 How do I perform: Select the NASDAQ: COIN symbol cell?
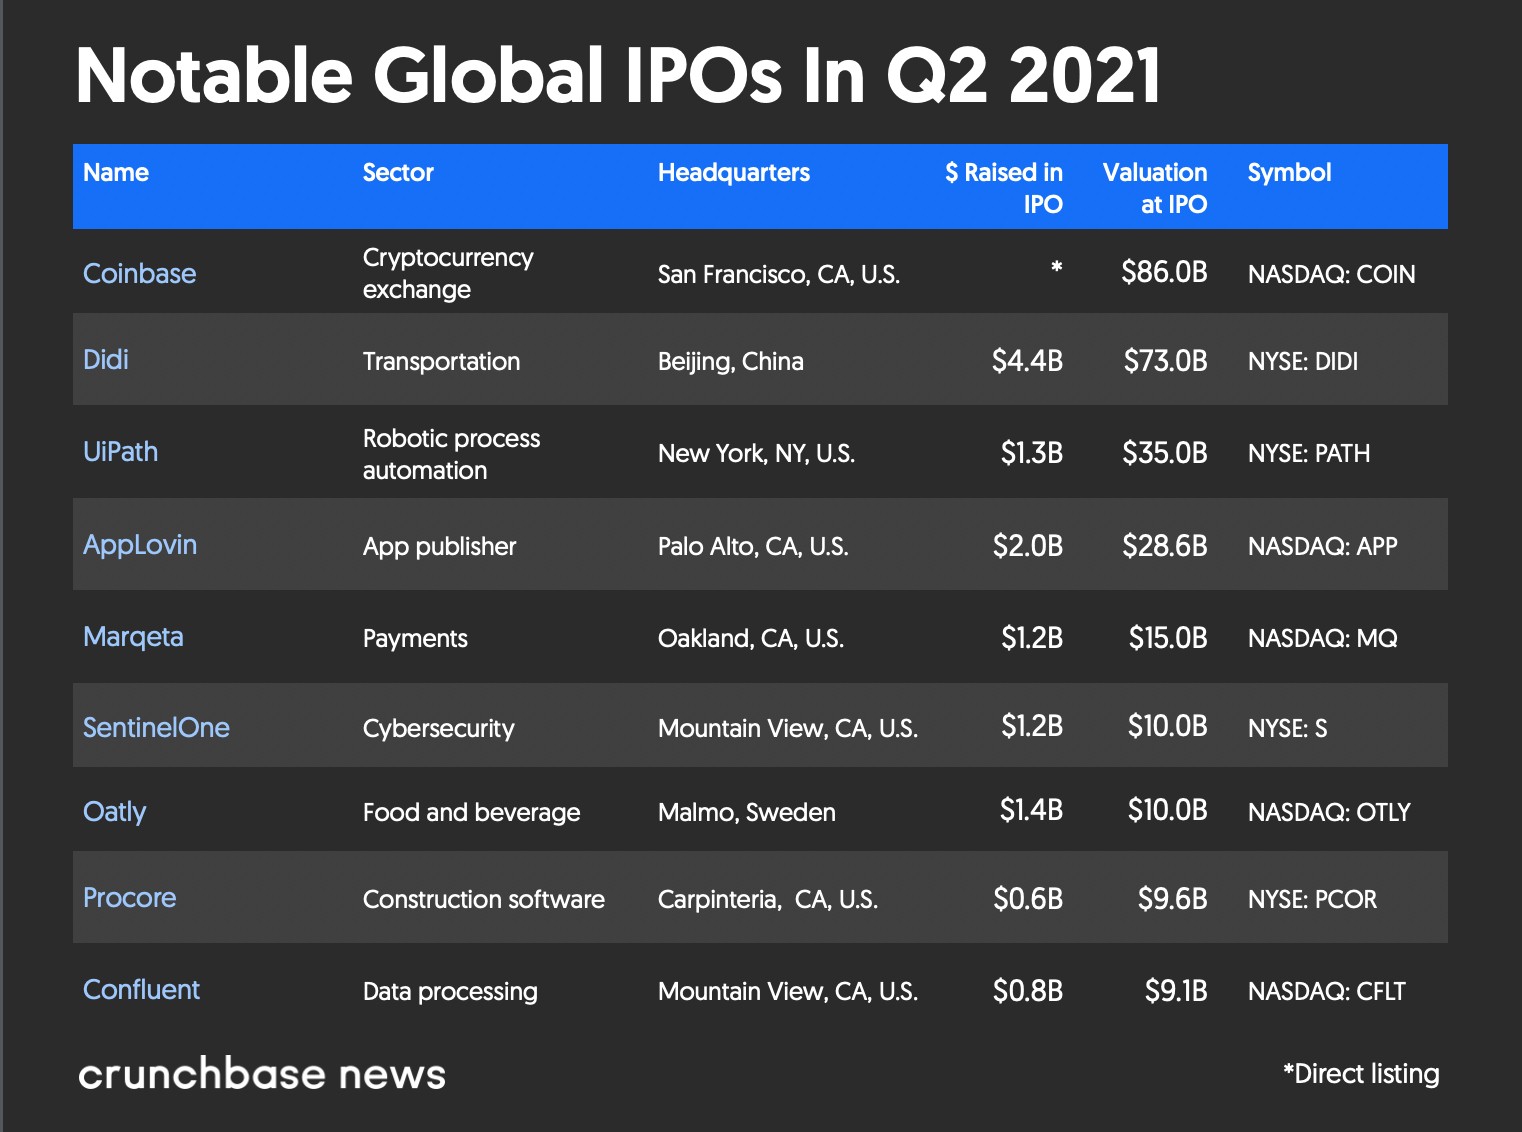(x=1331, y=274)
